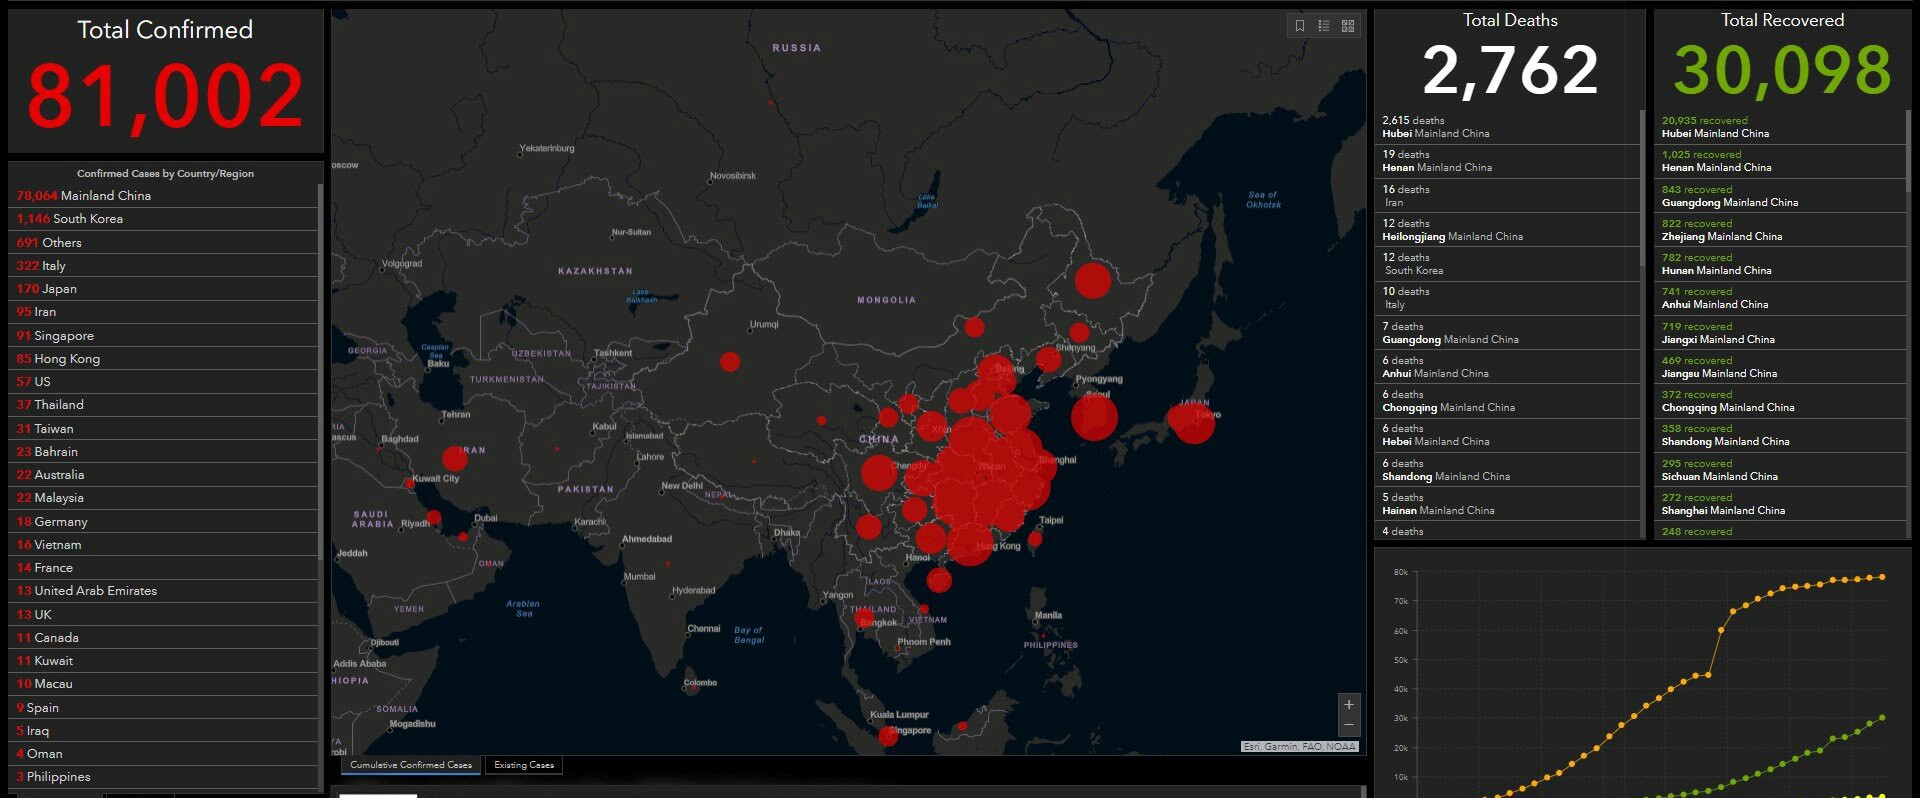
Task: Select the red circle over Singapore
Action: (x=888, y=736)
